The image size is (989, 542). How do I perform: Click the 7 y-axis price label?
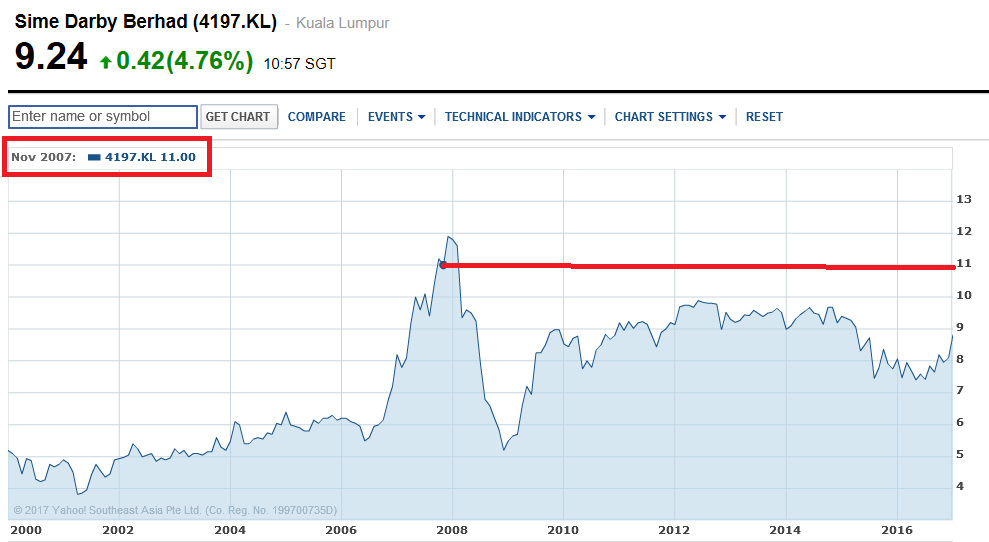tap(960, 391)
